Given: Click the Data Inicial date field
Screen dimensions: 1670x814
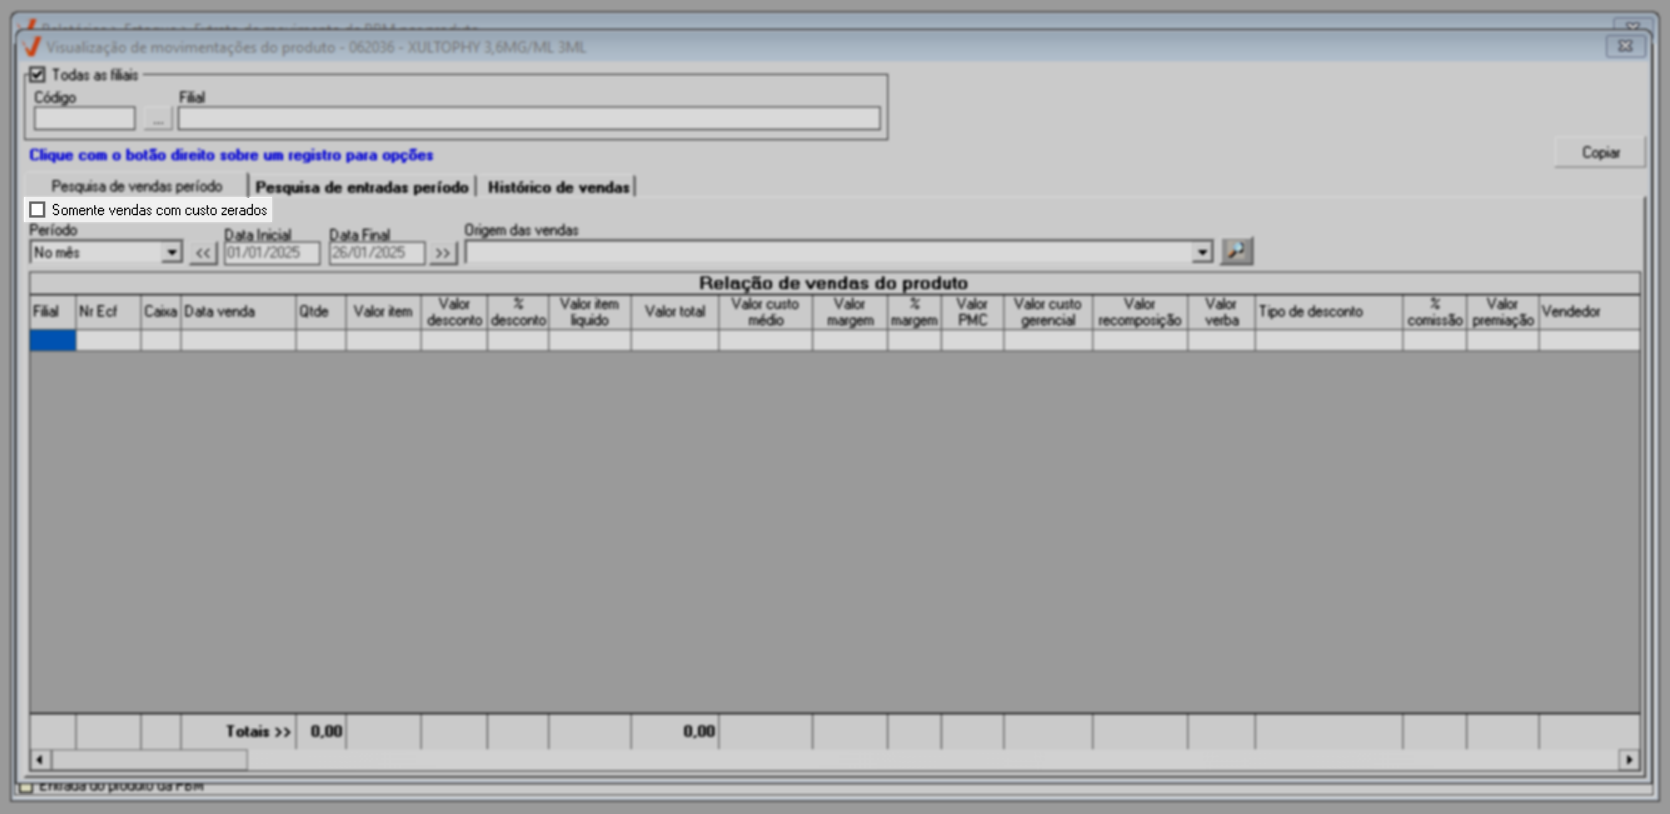Looking at the screenshot, I should [272, 253].
